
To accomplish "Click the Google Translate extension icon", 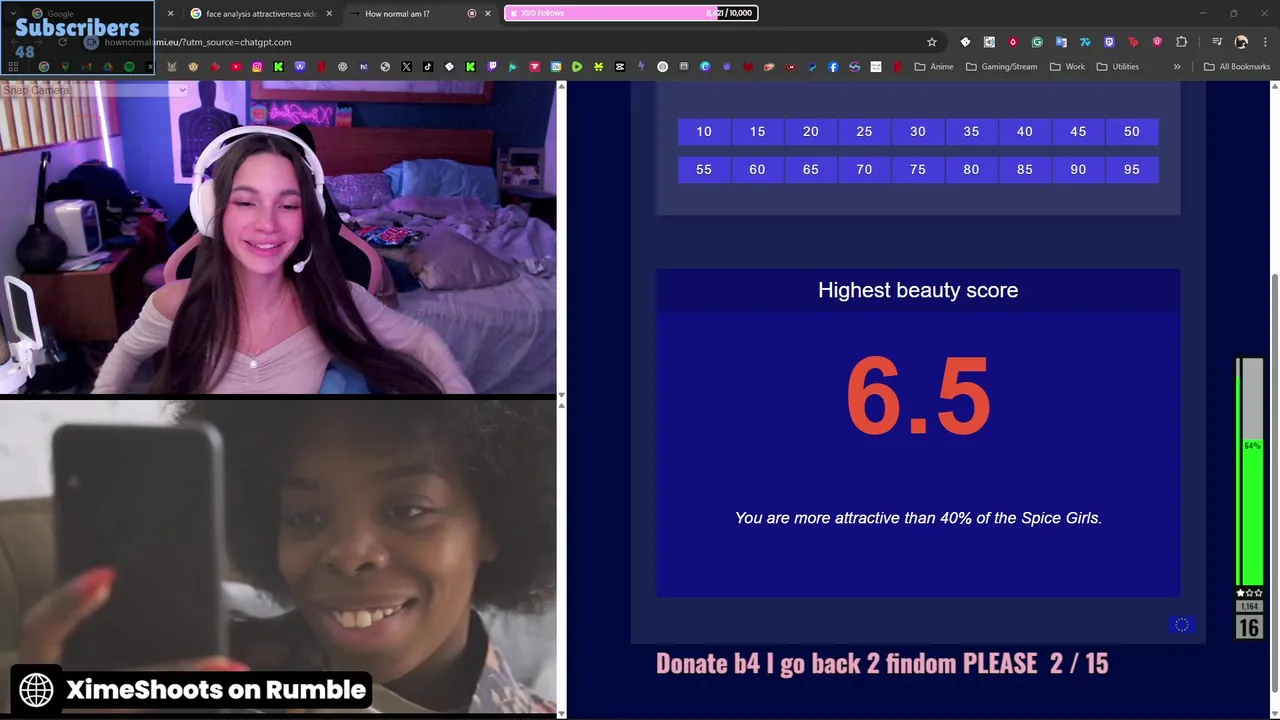I will tap(1061, 42).
